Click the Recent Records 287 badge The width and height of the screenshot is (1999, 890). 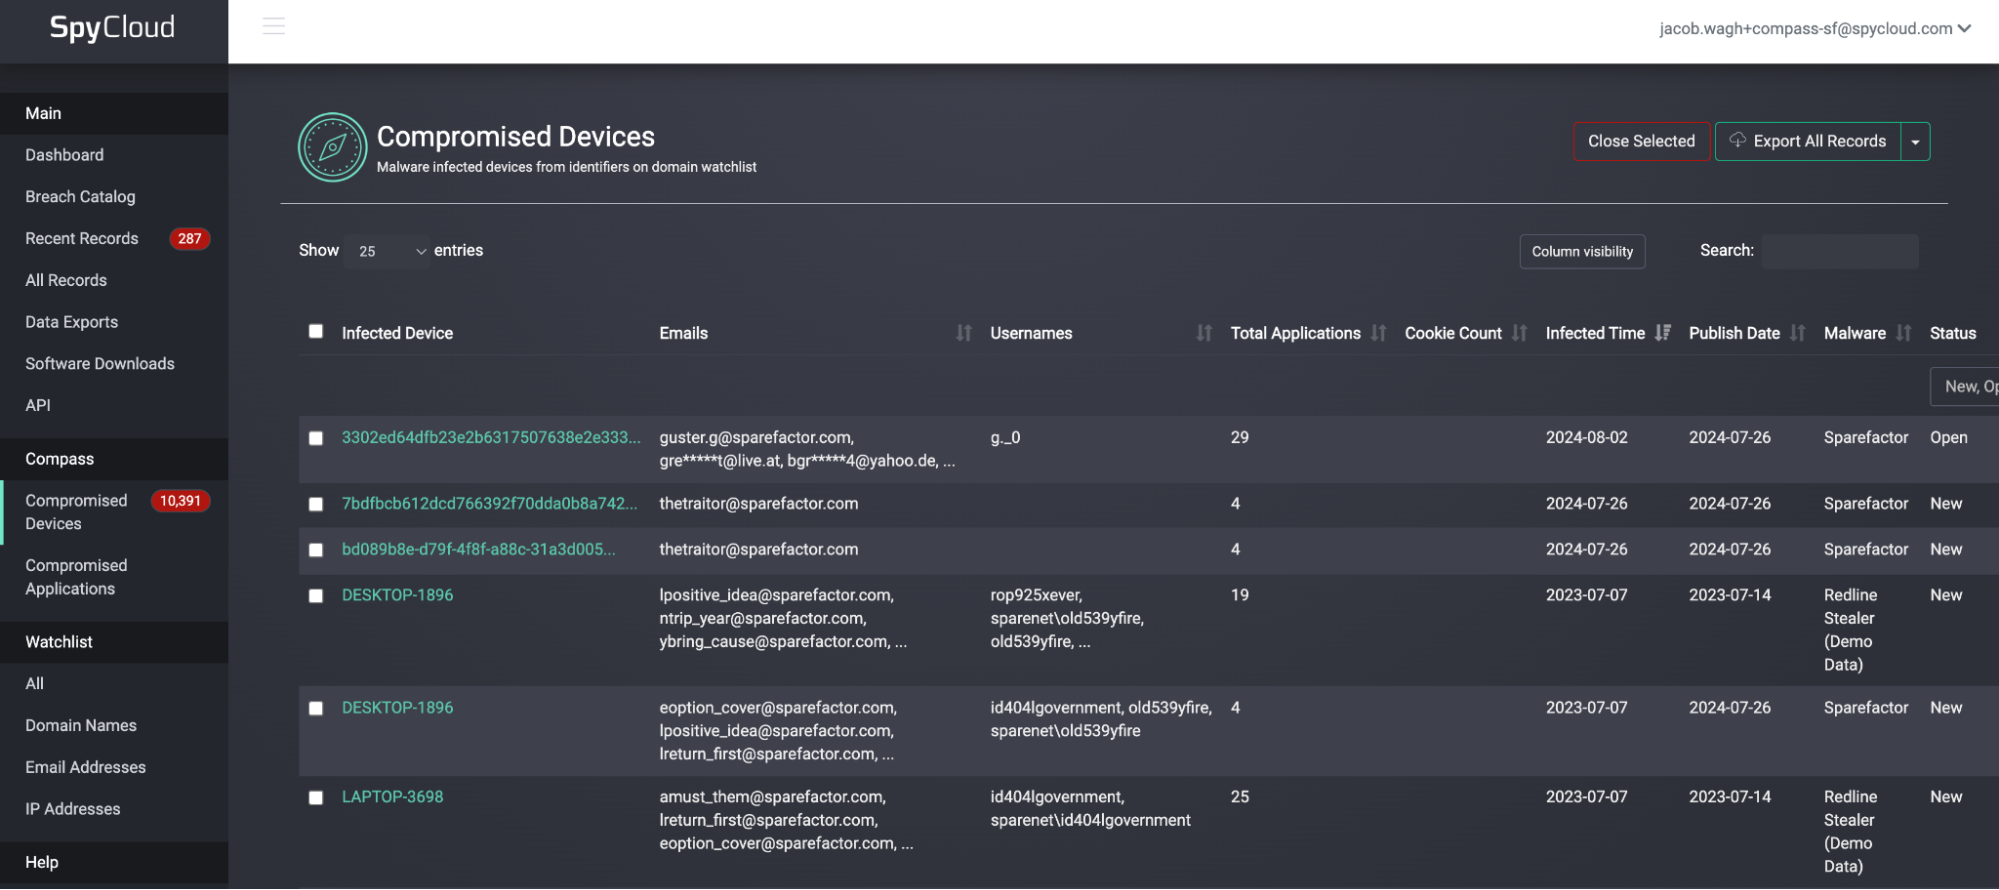[190, 239]
